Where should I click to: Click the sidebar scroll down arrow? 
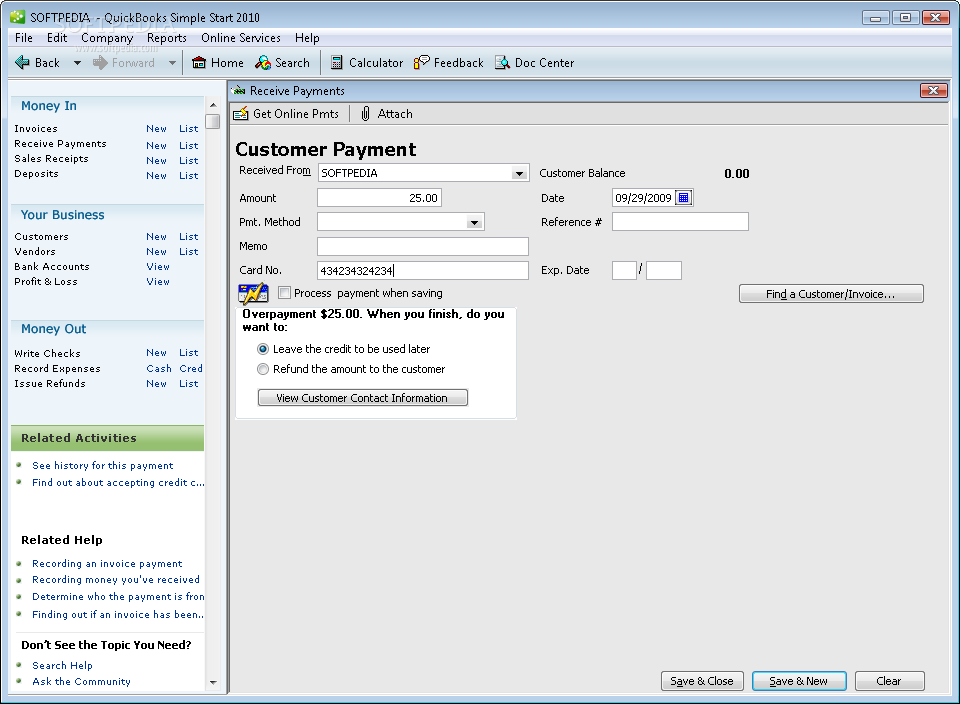tap(213, 682)
